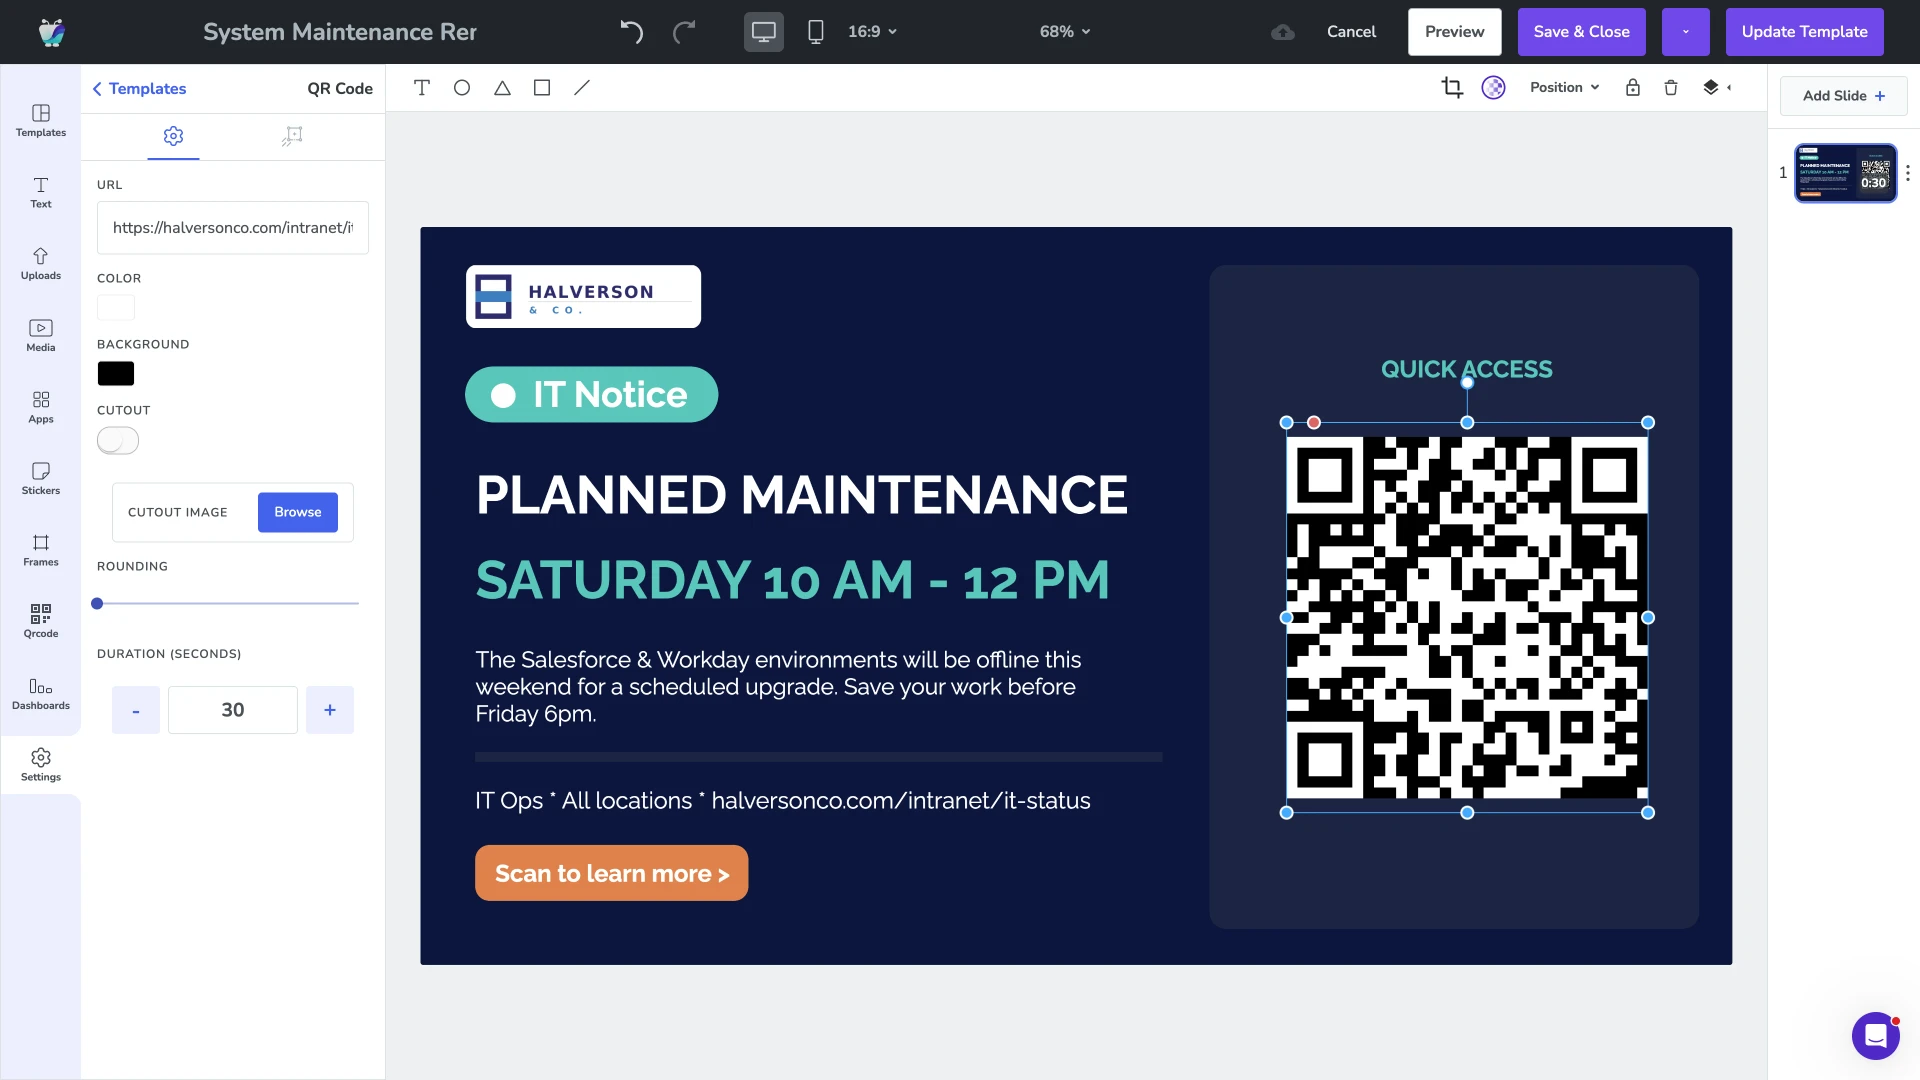1920x1080 pixels.
Task: Pick the QR code Color swatch
Action: (116, 307)
